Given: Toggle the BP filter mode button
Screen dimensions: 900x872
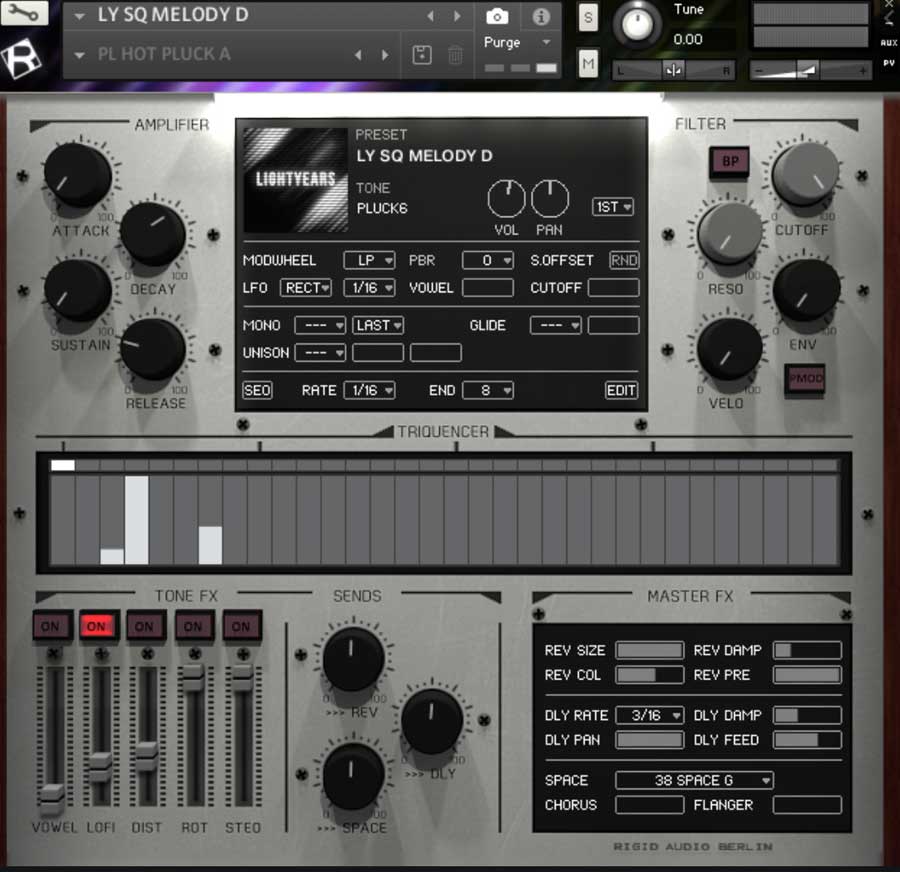Looking at the screenshot, I should (x=730, y=162).
